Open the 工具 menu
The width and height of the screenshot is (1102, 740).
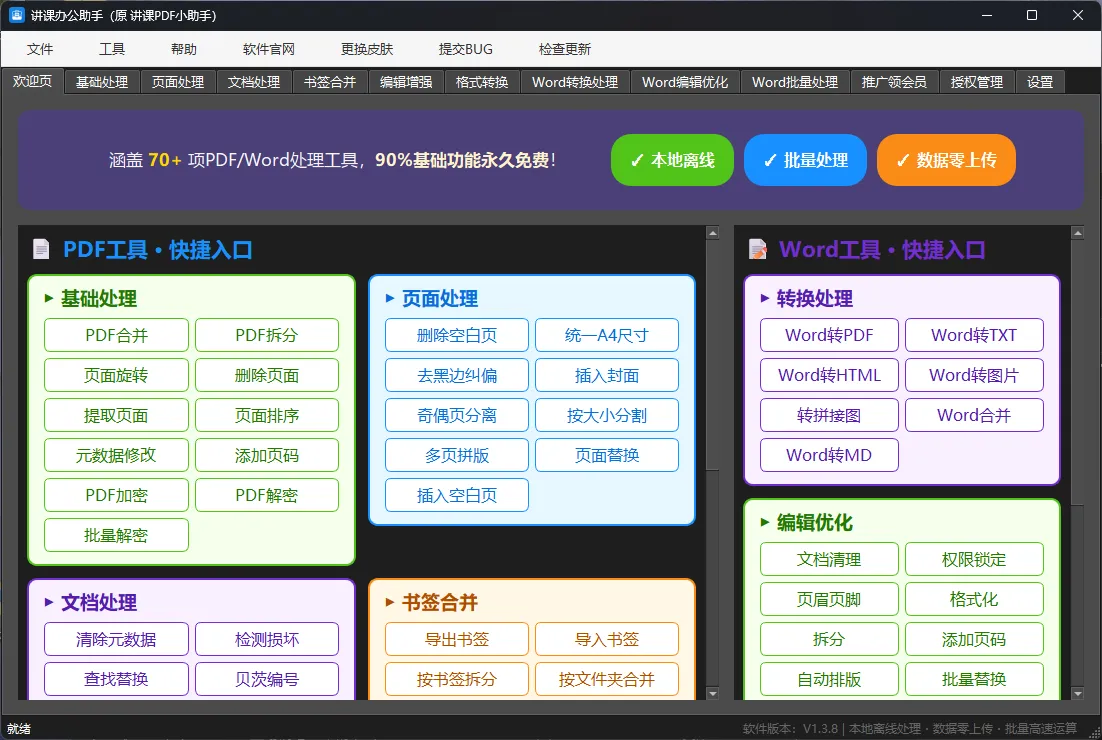[112, 49]
